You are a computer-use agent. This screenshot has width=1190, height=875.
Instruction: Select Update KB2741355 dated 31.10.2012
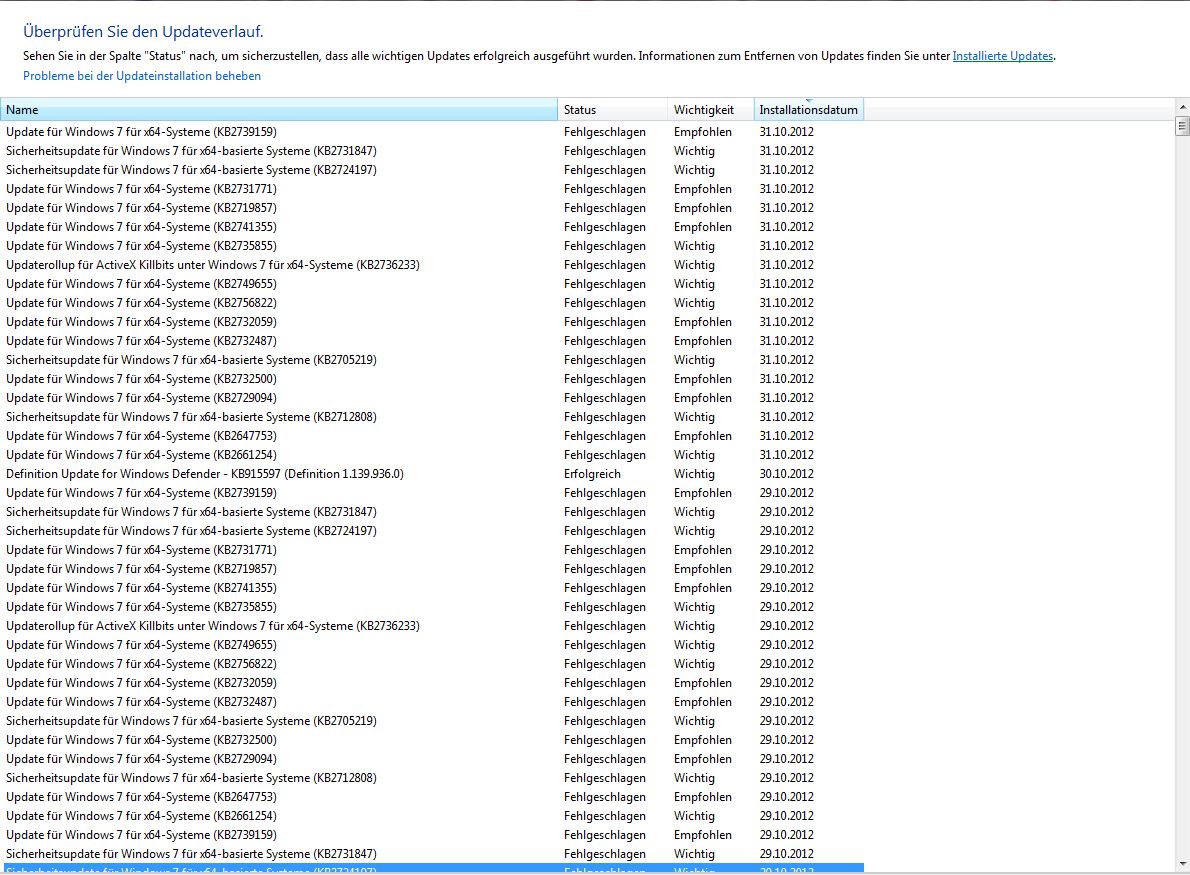point(432,227)
